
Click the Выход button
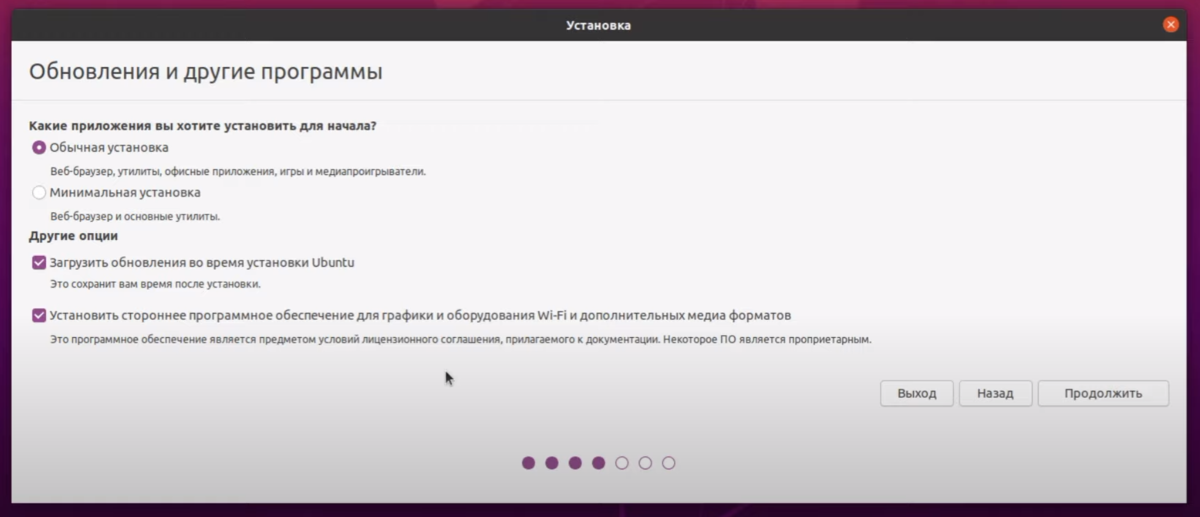coord(917,394)
